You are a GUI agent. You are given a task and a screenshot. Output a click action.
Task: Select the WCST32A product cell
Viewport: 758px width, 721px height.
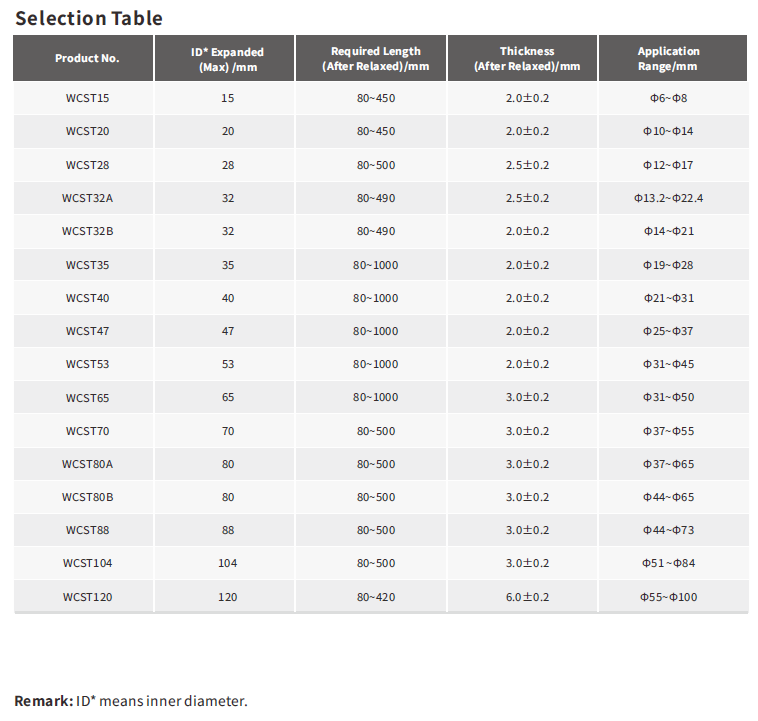click(87, 198)
